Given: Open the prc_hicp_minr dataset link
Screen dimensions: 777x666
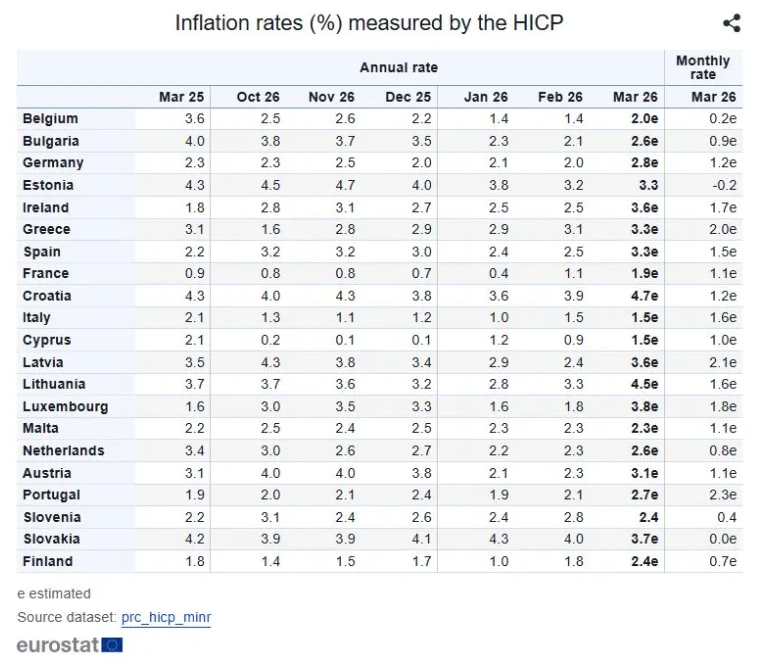Looking at the screenshot, I should pos(166,618).
